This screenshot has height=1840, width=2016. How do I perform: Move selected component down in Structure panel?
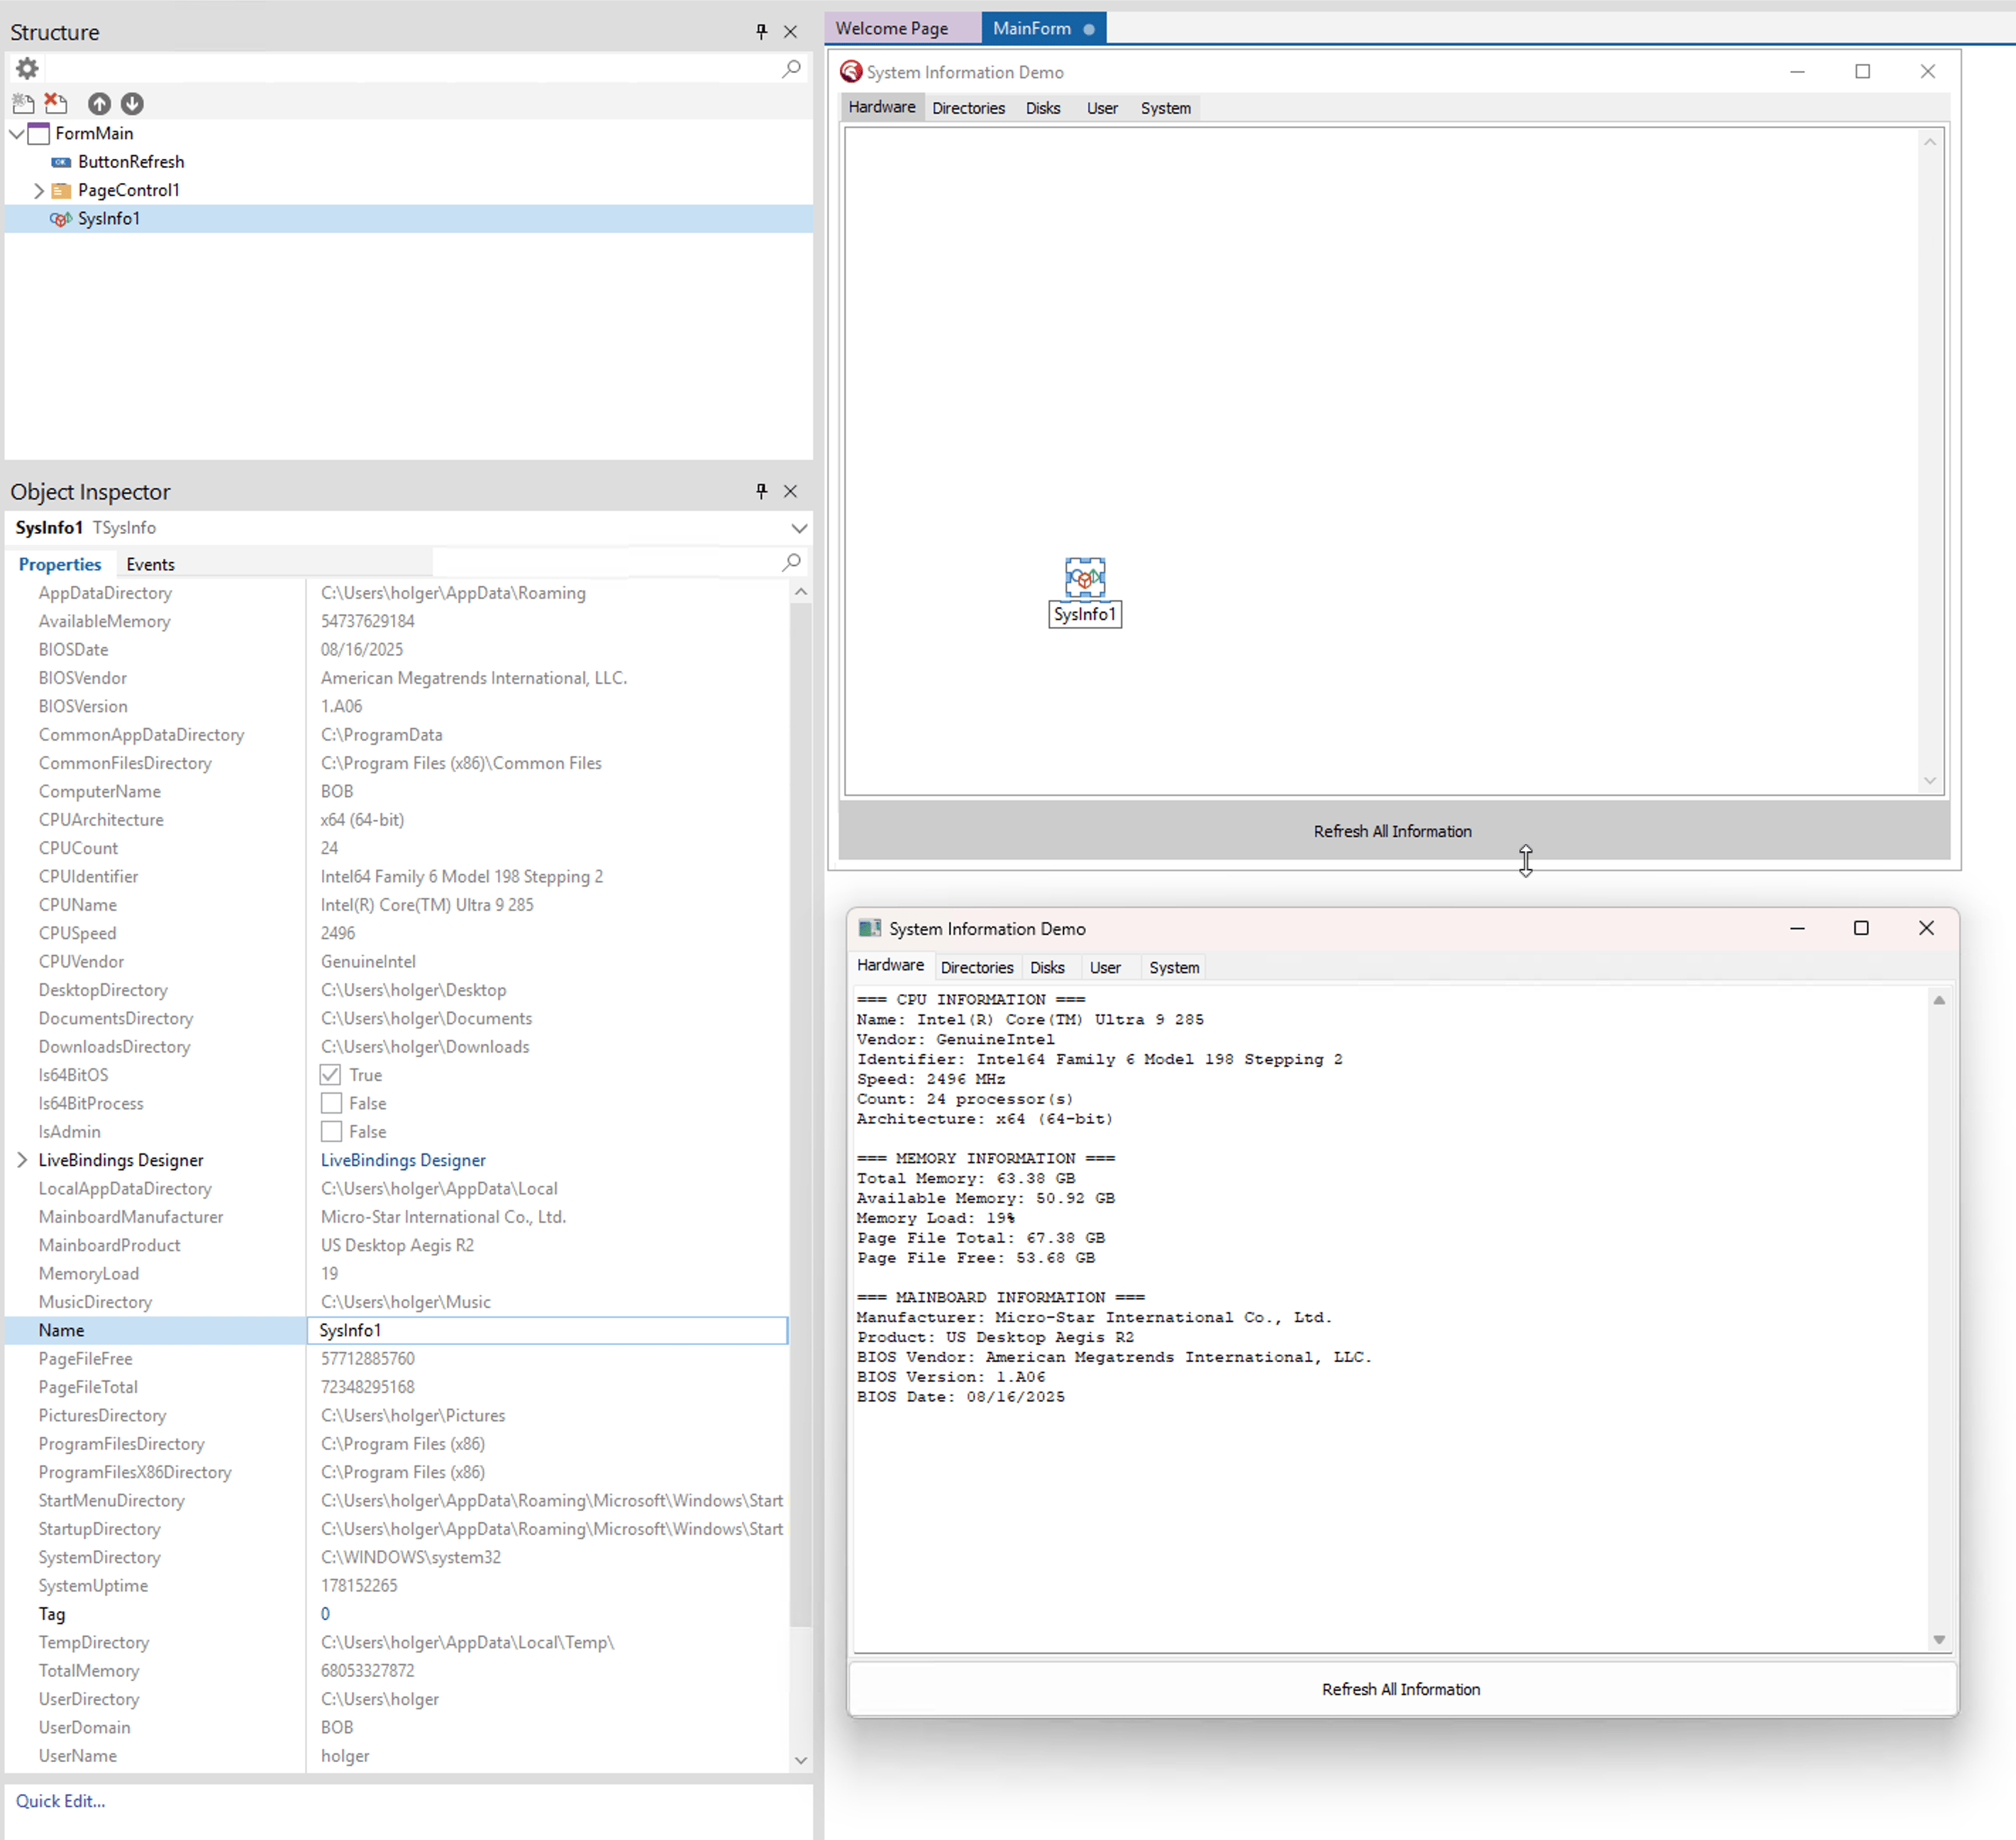pos(132,103)
